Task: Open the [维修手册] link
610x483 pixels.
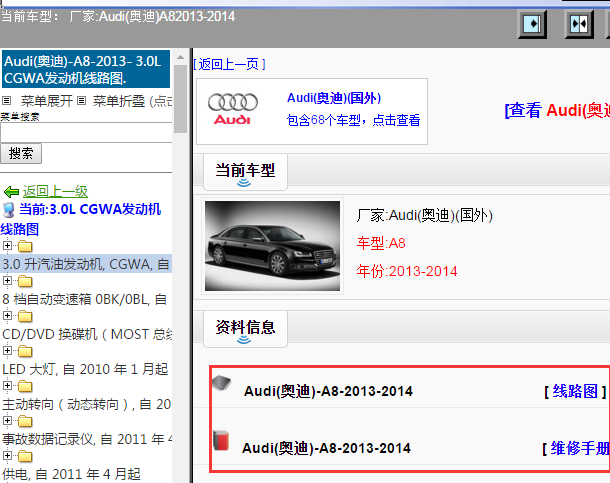Action: click(576, 448)
